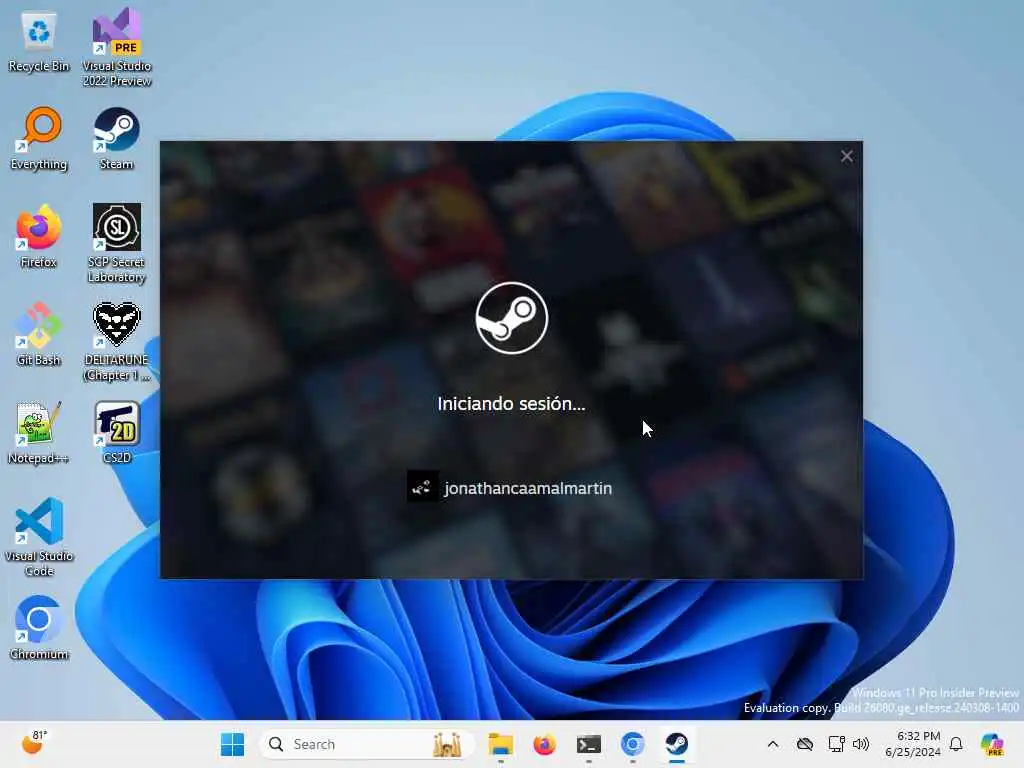Click the search highlight castle image

point(447,744)
